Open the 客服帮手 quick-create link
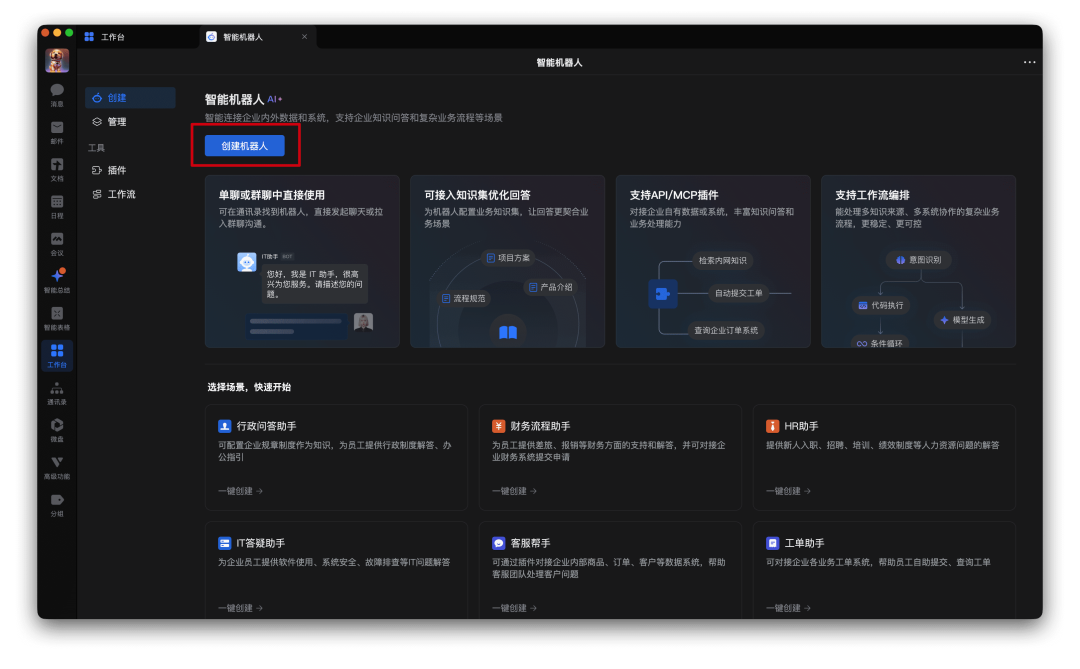Viewport: 1080px width, 669px height. coord(511,607)
